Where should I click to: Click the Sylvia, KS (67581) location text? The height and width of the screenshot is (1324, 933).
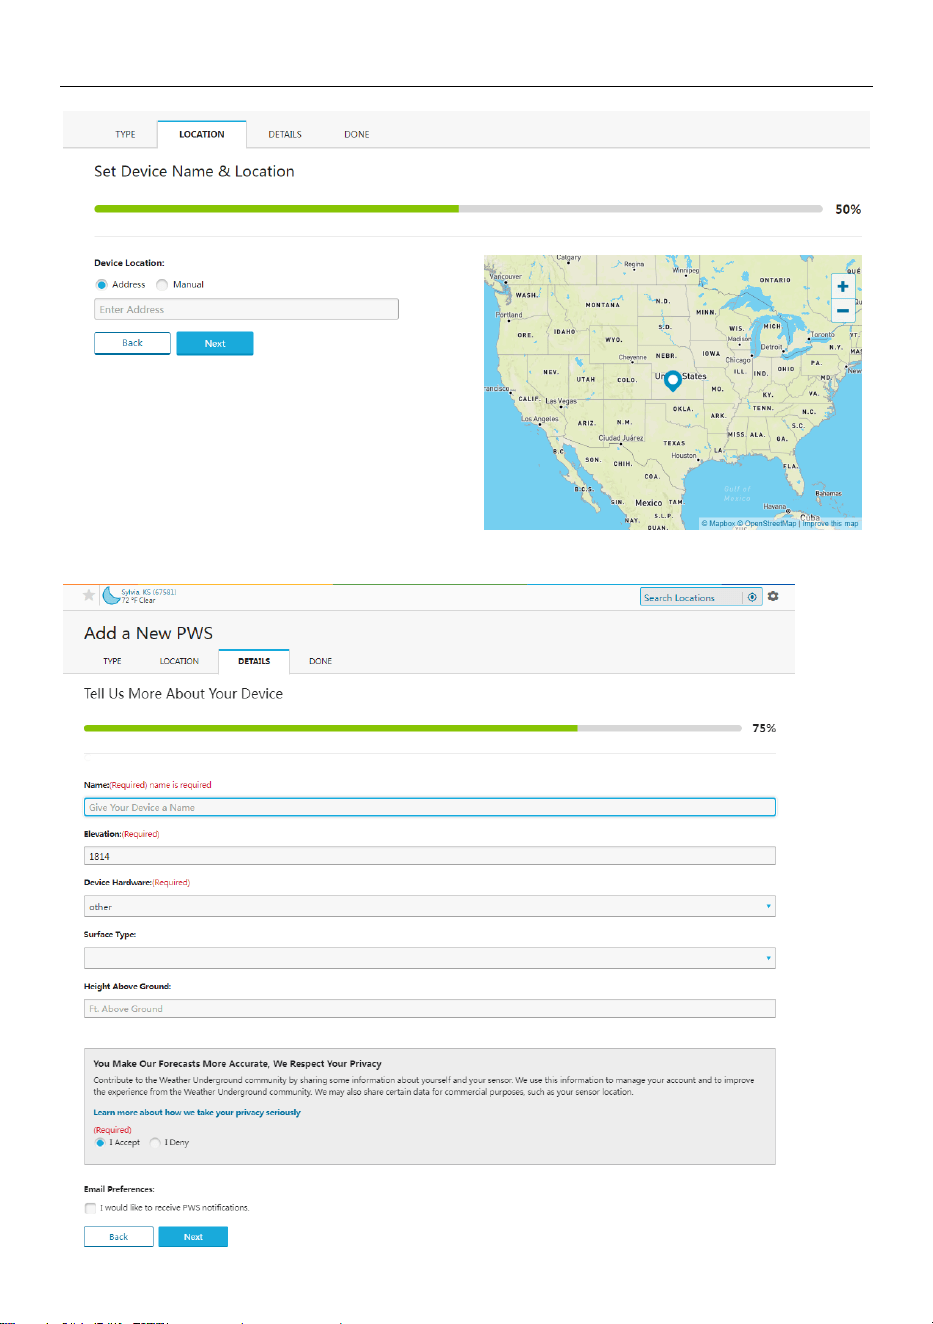tap(149, 592)
